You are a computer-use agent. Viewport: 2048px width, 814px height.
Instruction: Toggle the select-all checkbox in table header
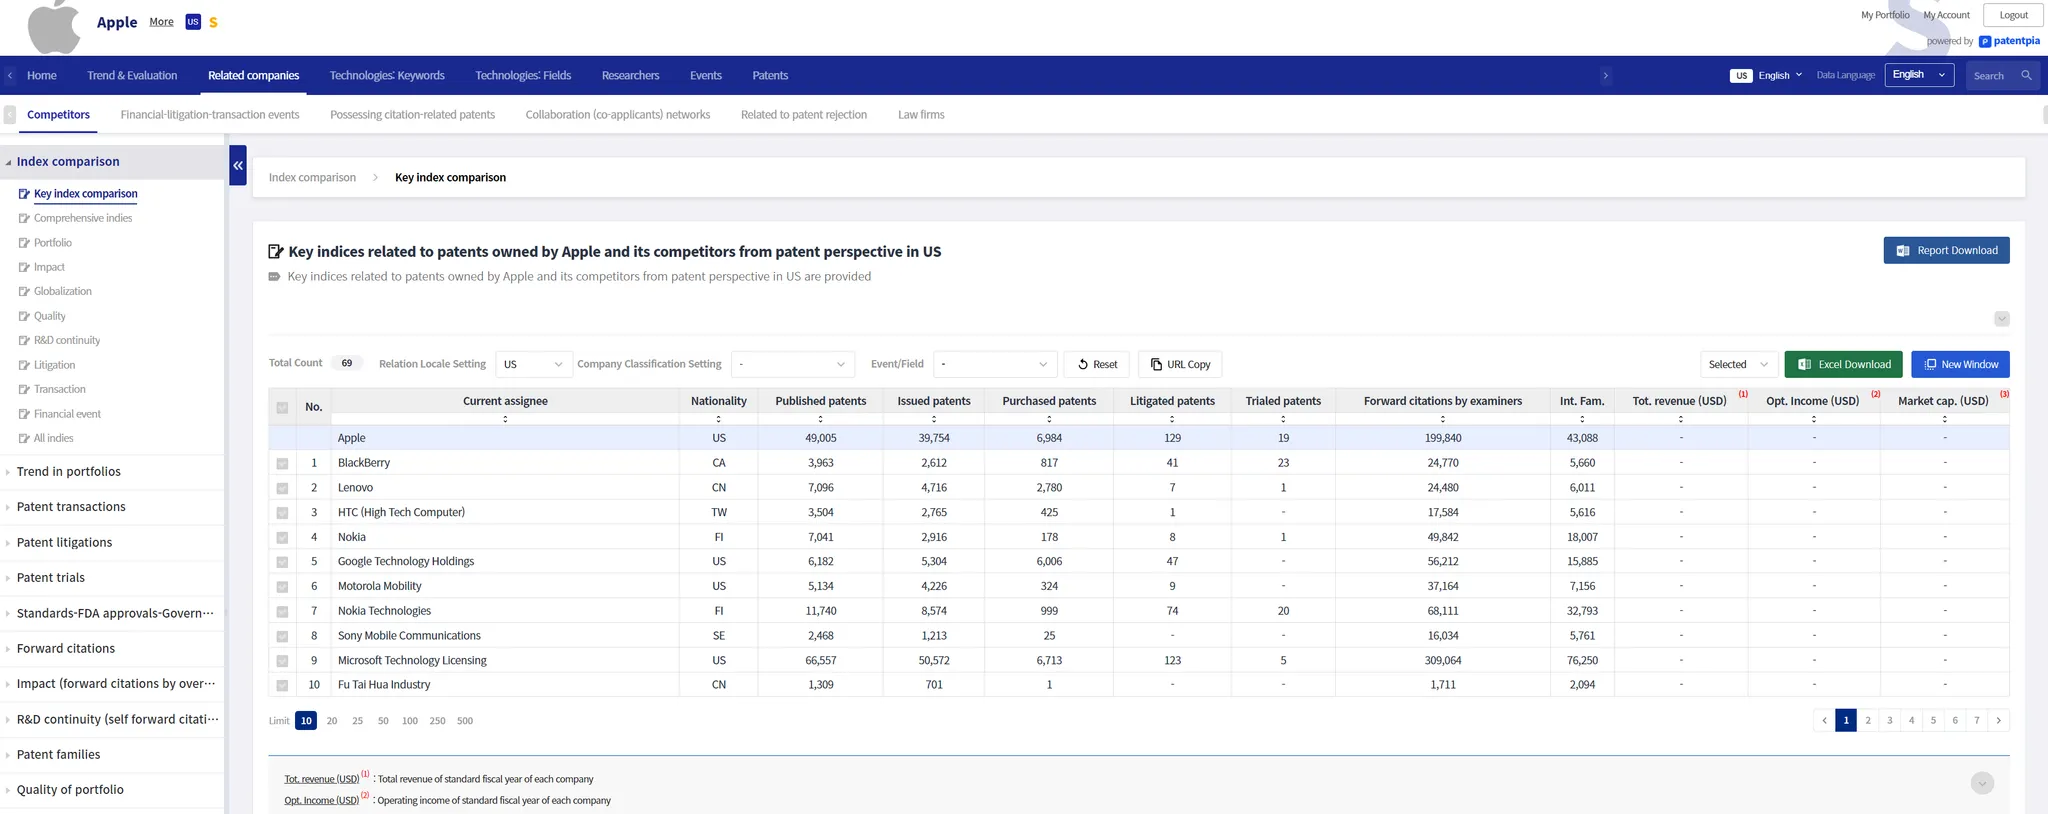282,407
